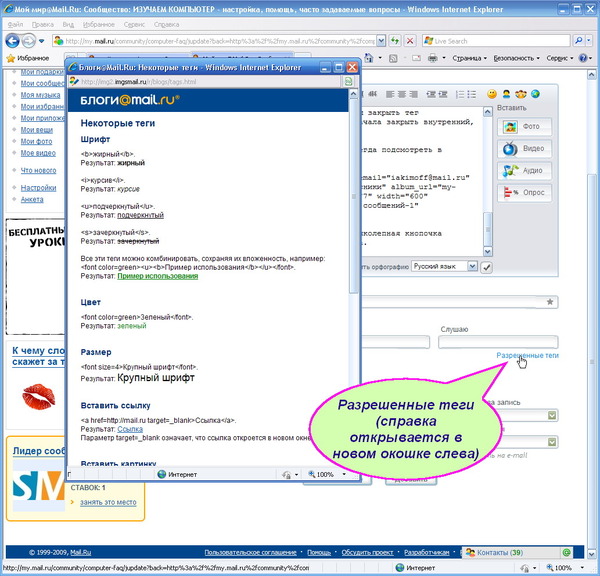Go back with the IE Back arrow
The image size is (600, 576).
point(13,41)
